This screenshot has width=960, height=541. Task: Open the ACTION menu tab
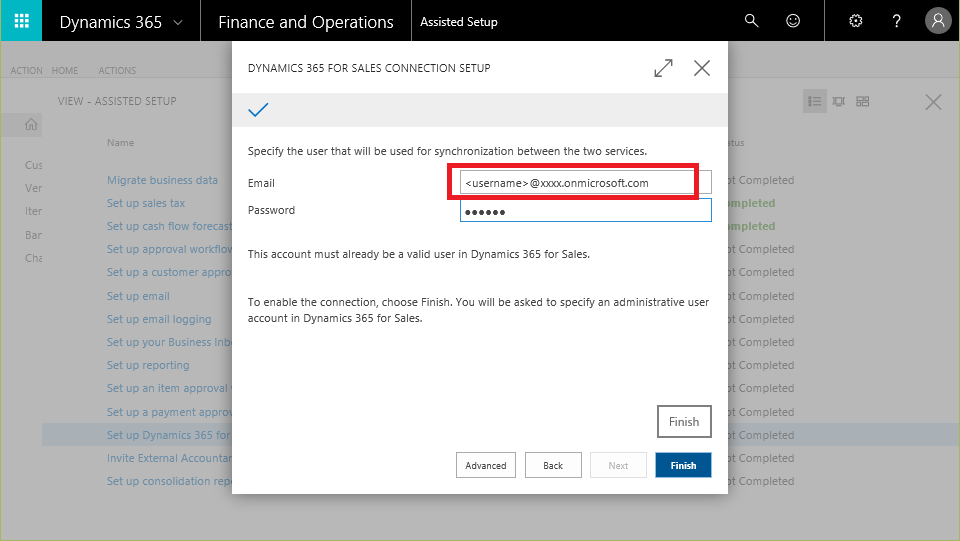[26, 70]
